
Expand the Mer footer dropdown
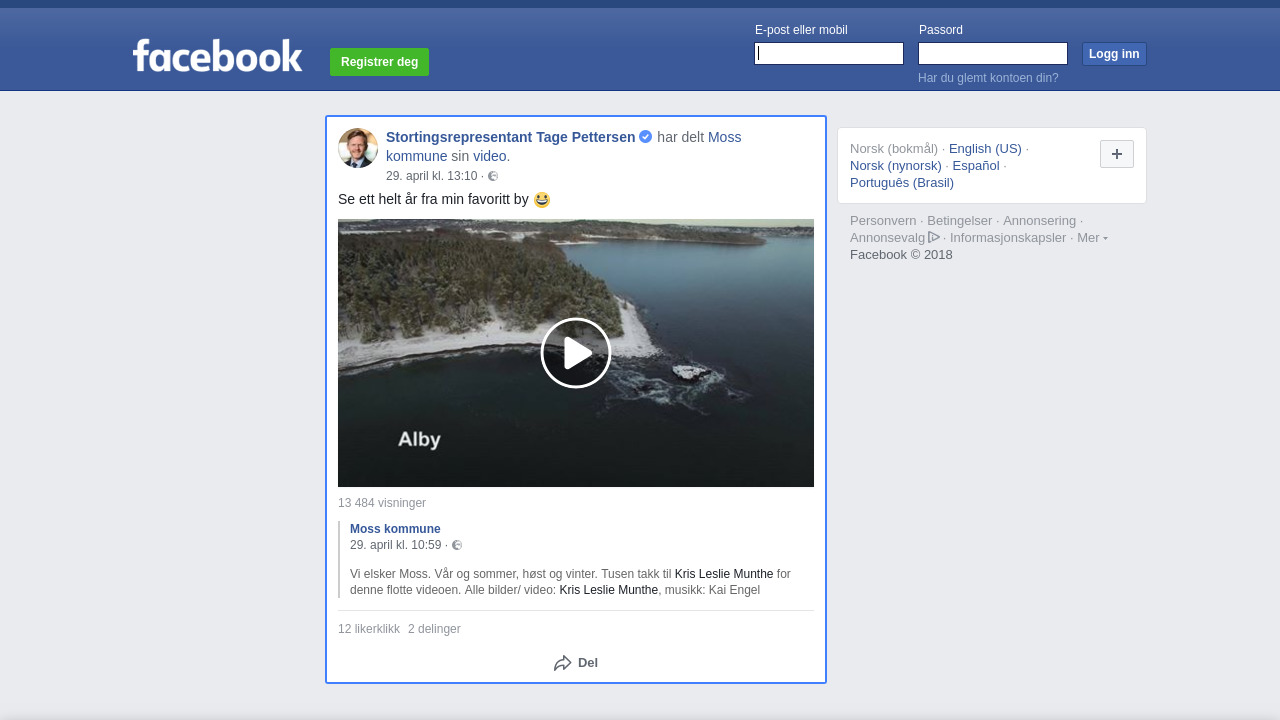1092,238
